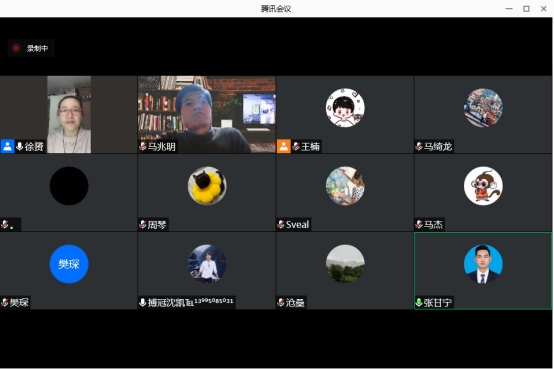The height and width of the screenshot is (369, 554).
Task: Click the muted mic icon next to Sveal
Action: [281, 224]
